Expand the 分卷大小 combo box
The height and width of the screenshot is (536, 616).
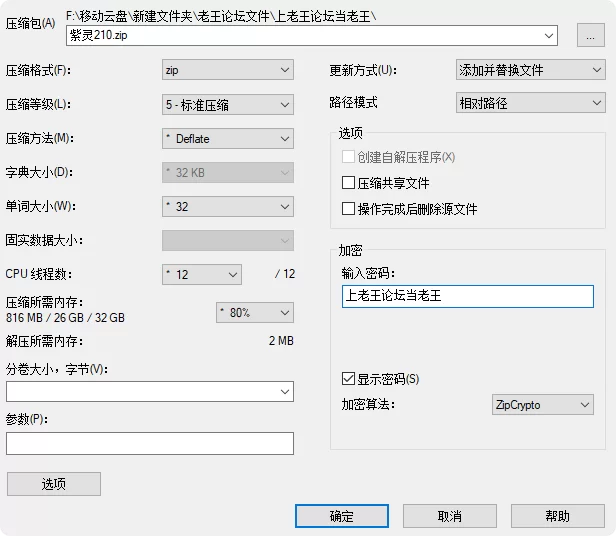(150, 391)
